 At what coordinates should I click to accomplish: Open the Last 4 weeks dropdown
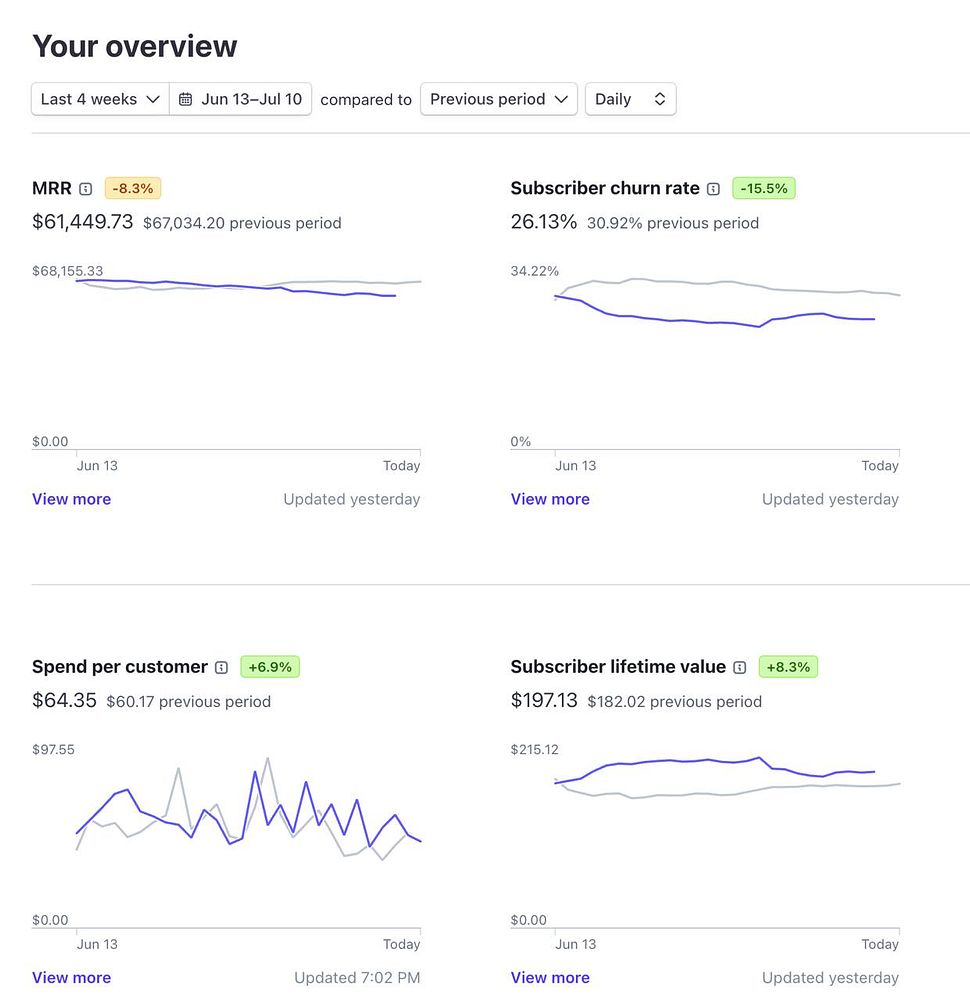(100, 99)
